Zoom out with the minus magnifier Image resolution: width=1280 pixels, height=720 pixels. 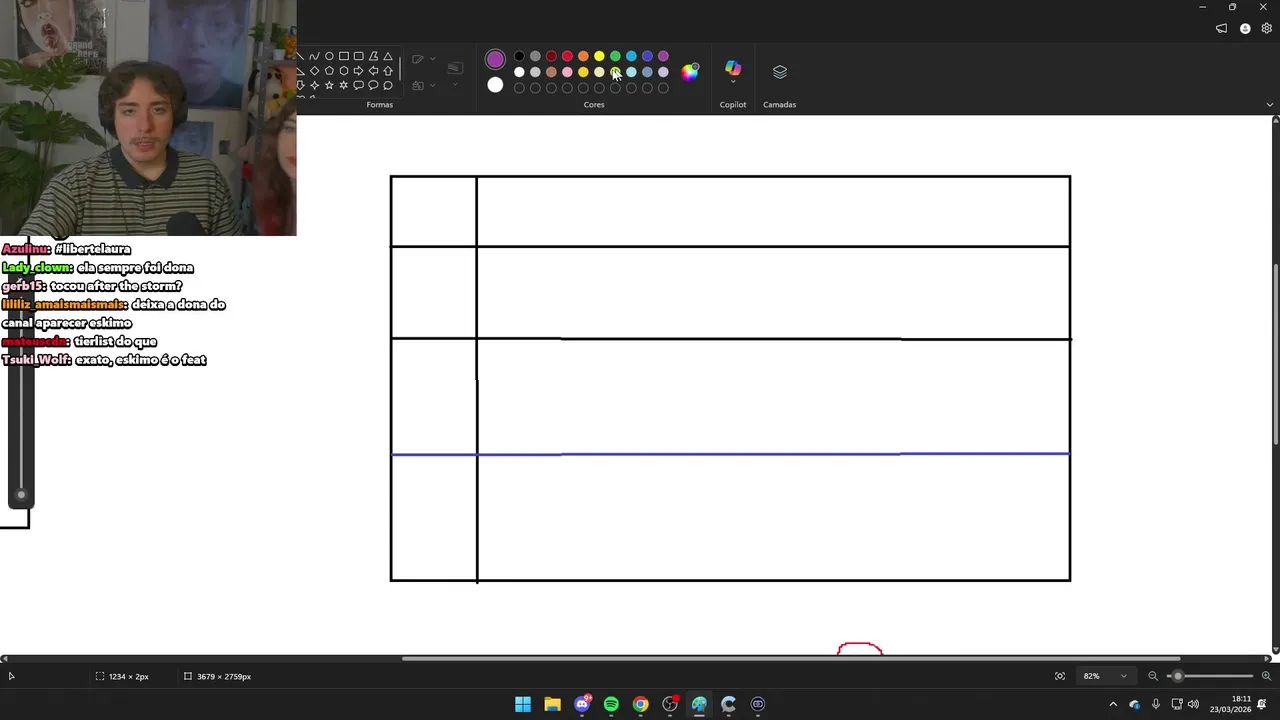(x=1153, y=676)
